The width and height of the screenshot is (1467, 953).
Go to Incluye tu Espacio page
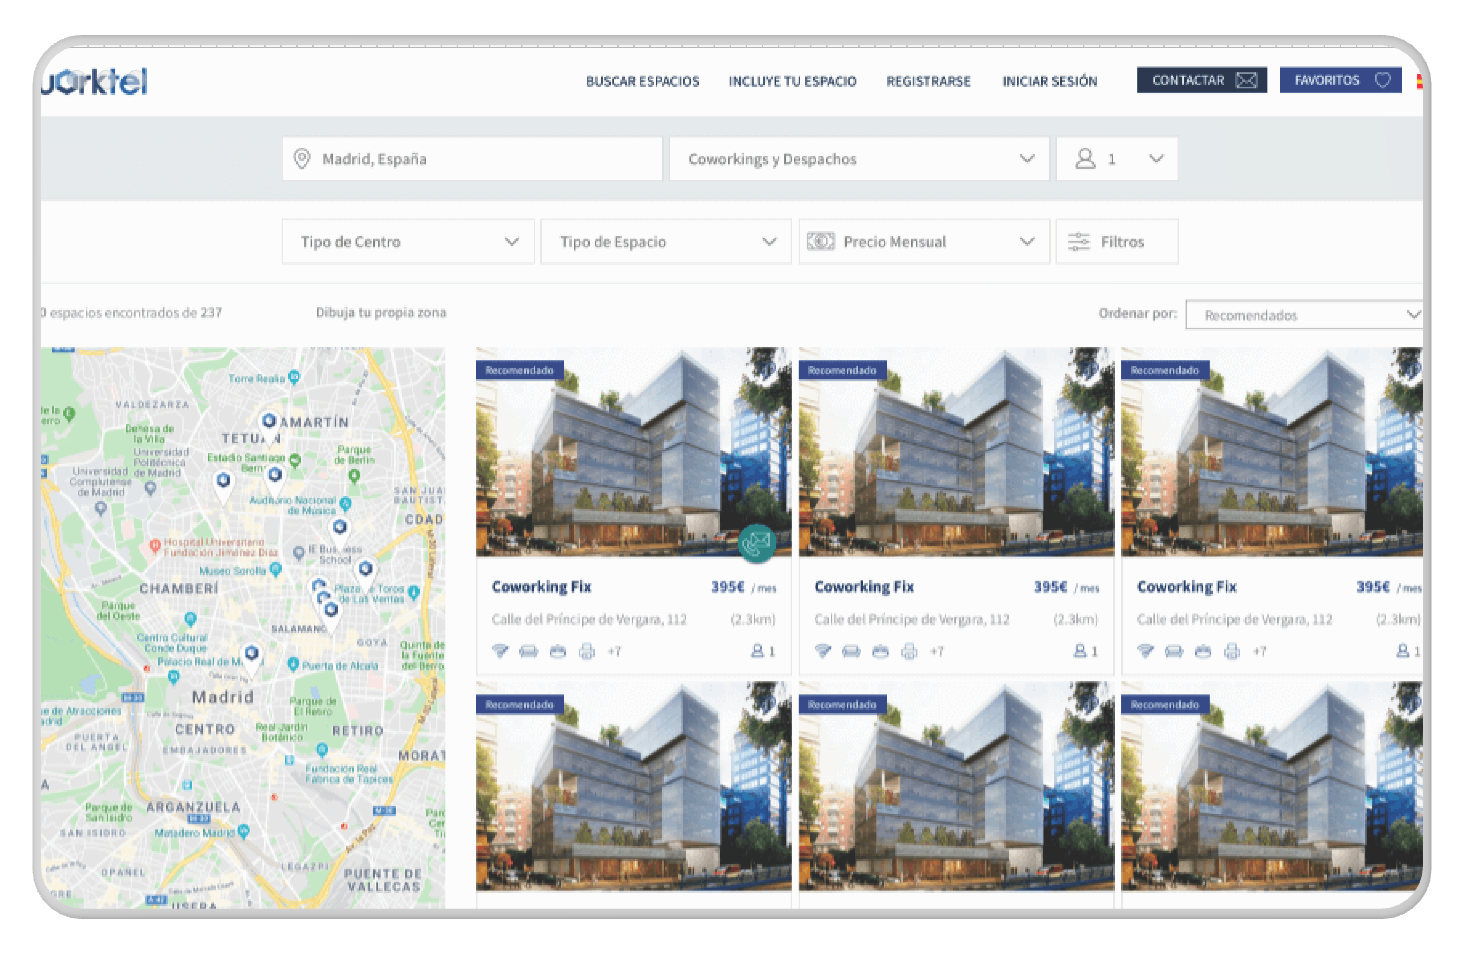[792, 81]
